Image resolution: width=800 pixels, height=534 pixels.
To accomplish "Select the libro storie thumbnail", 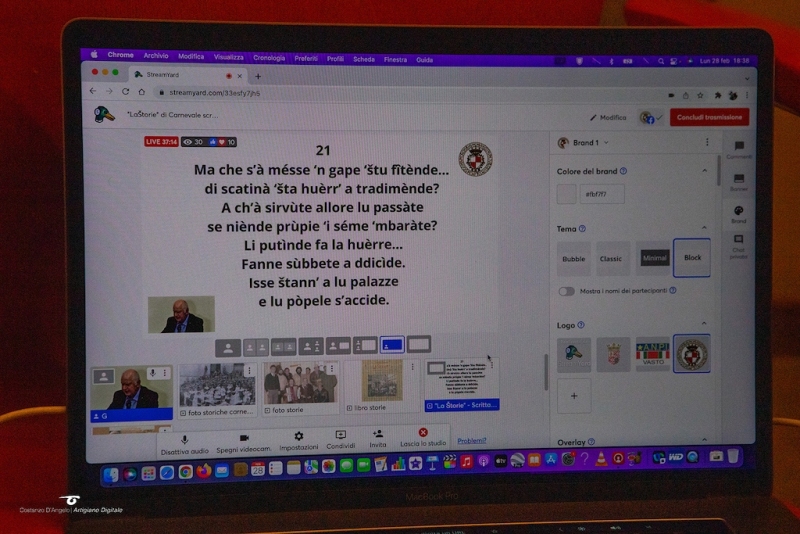I will (x=381, y=387).
